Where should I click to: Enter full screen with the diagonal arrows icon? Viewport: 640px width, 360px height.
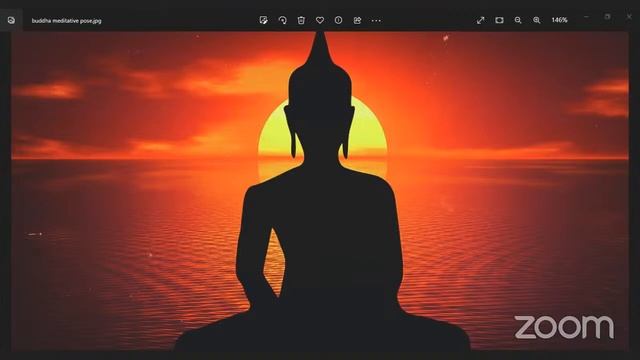[x=480, y=20]
